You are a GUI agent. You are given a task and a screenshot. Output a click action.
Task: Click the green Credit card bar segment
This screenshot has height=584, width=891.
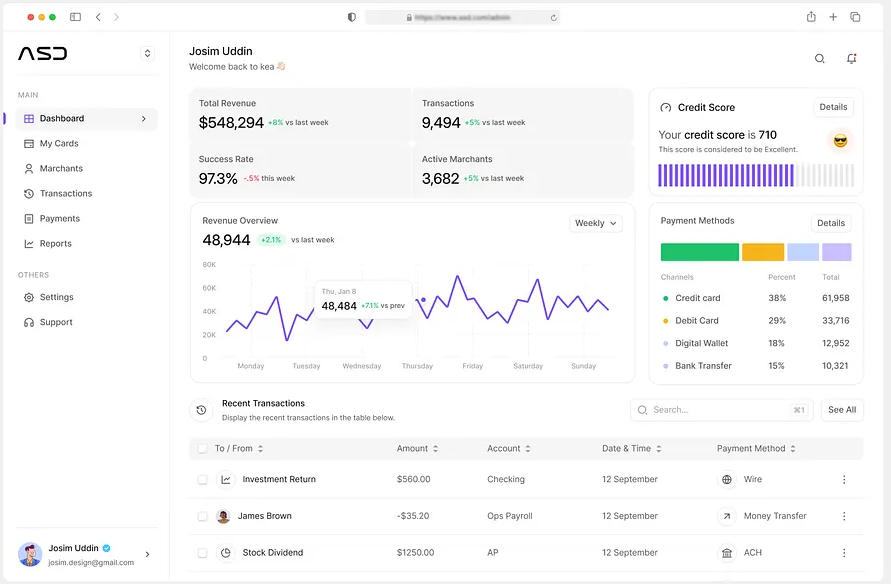(699, 252)
